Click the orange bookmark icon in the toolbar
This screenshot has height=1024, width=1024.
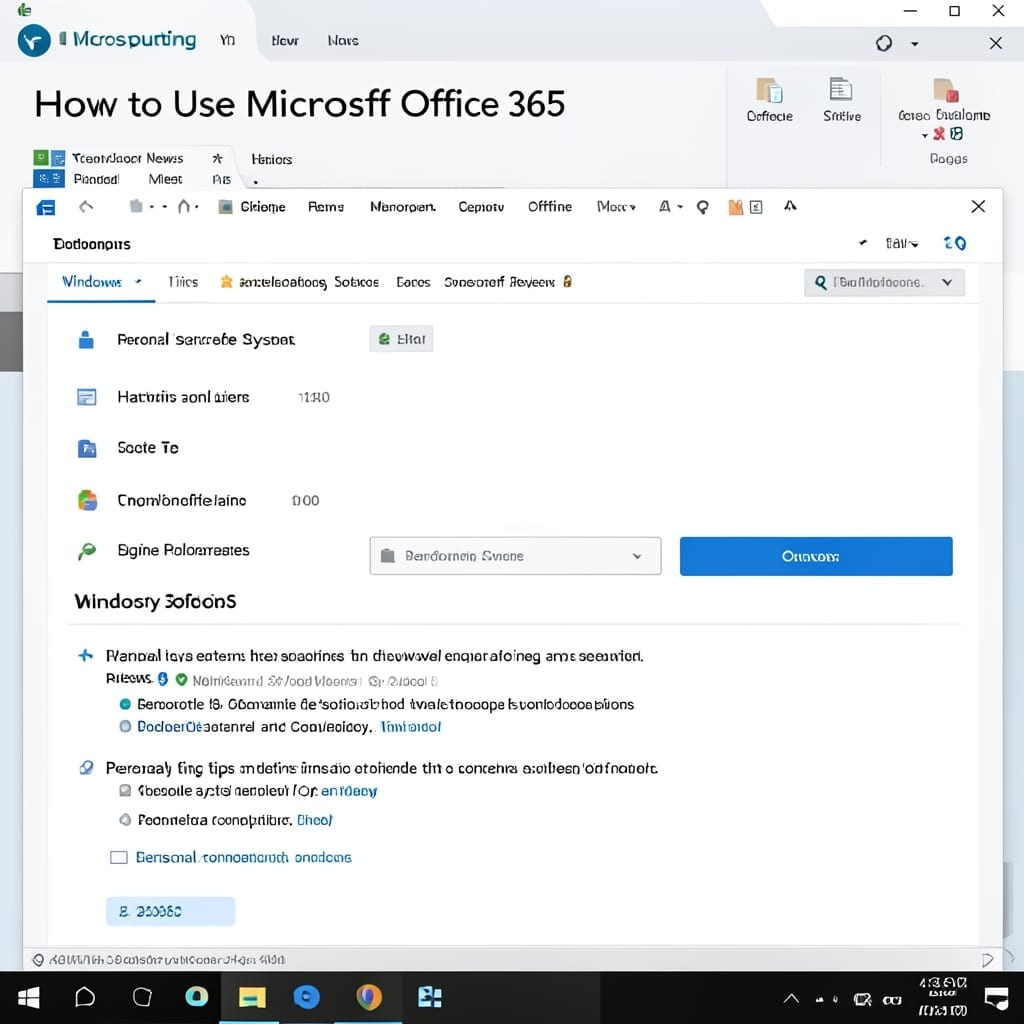pos(735,207)
